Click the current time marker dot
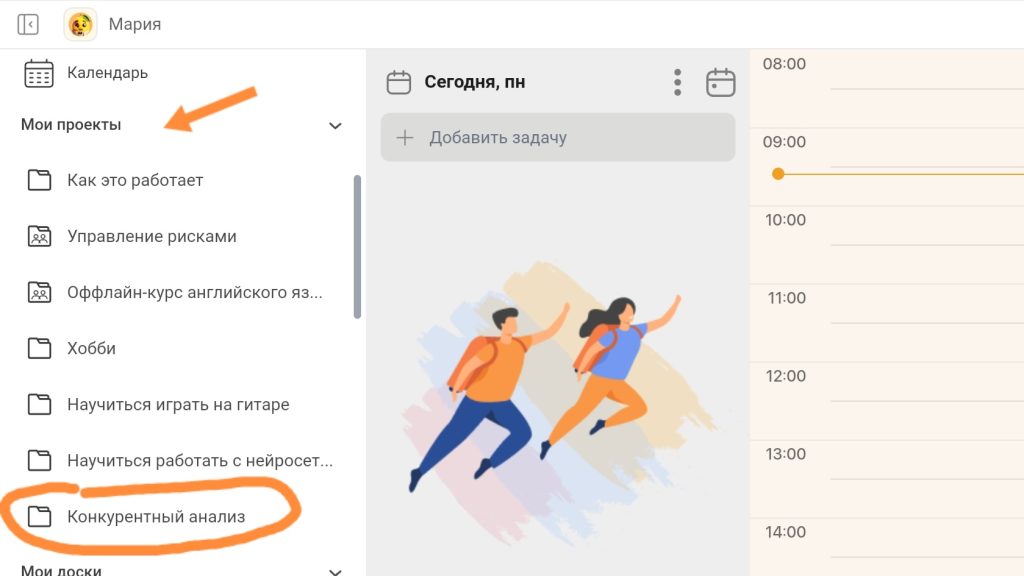This screenshot has width=1024, height=576. 778,174
